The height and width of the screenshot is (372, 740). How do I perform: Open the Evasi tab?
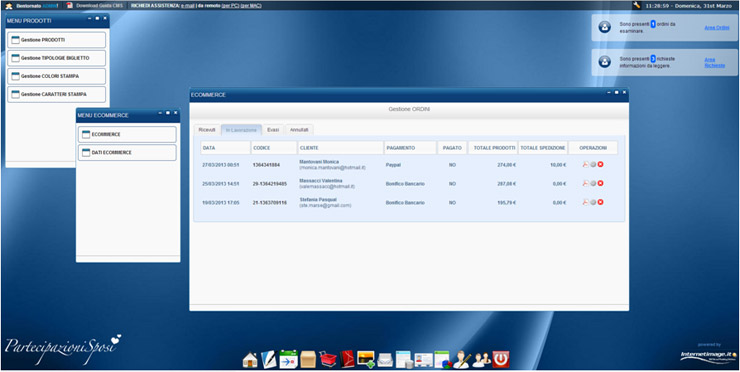coord(273,129)
